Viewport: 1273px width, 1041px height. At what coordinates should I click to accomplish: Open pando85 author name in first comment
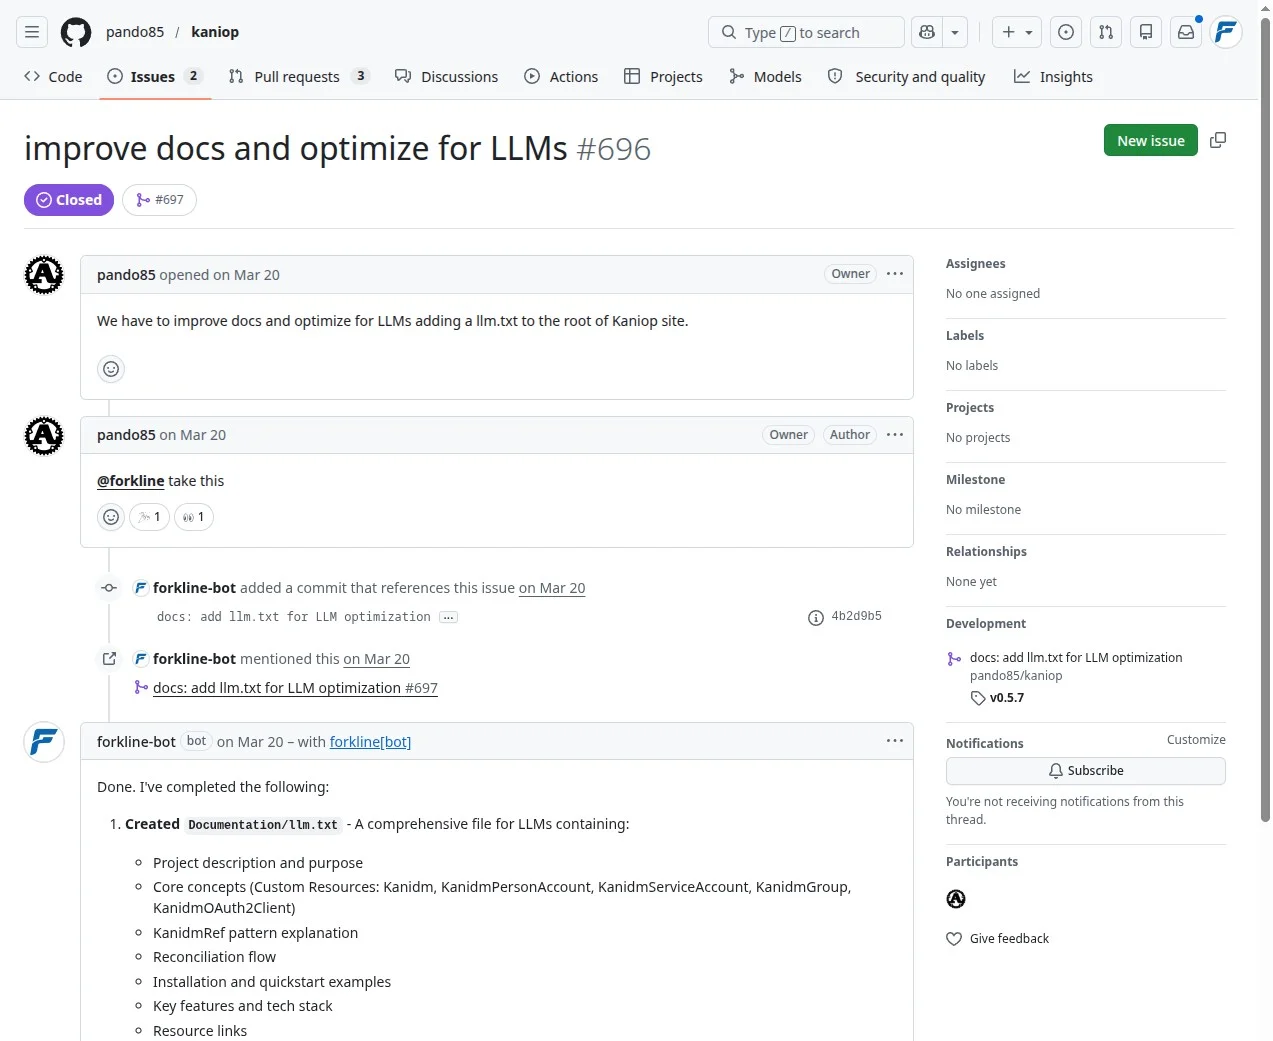click(x=126, y=275)
